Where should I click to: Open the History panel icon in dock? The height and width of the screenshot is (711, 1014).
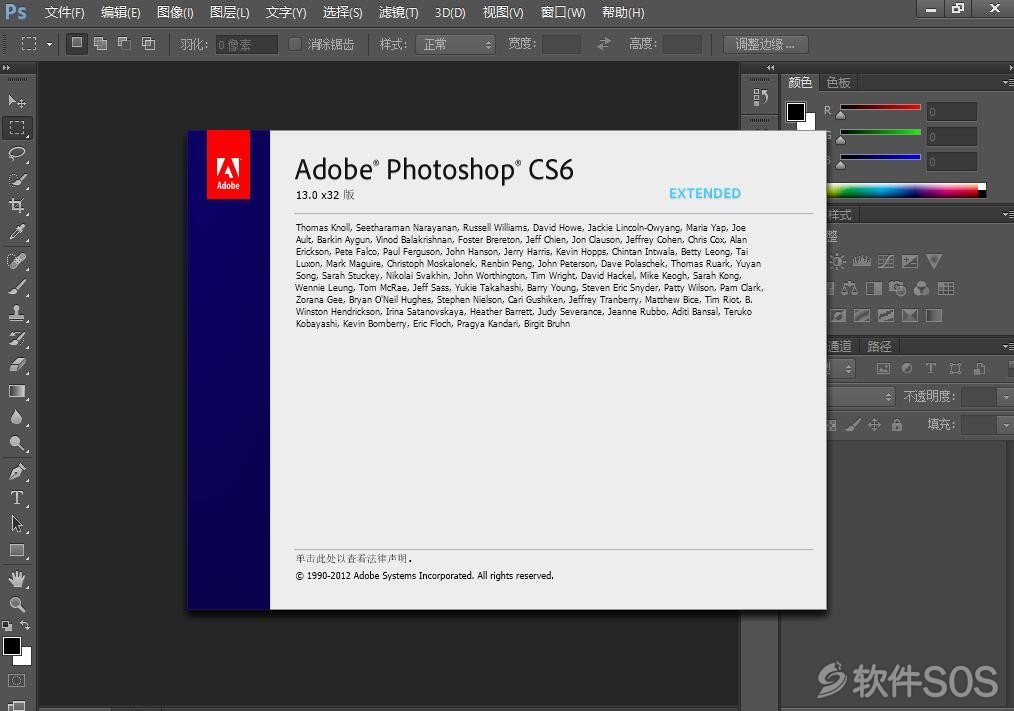click(x=760, y=98)
